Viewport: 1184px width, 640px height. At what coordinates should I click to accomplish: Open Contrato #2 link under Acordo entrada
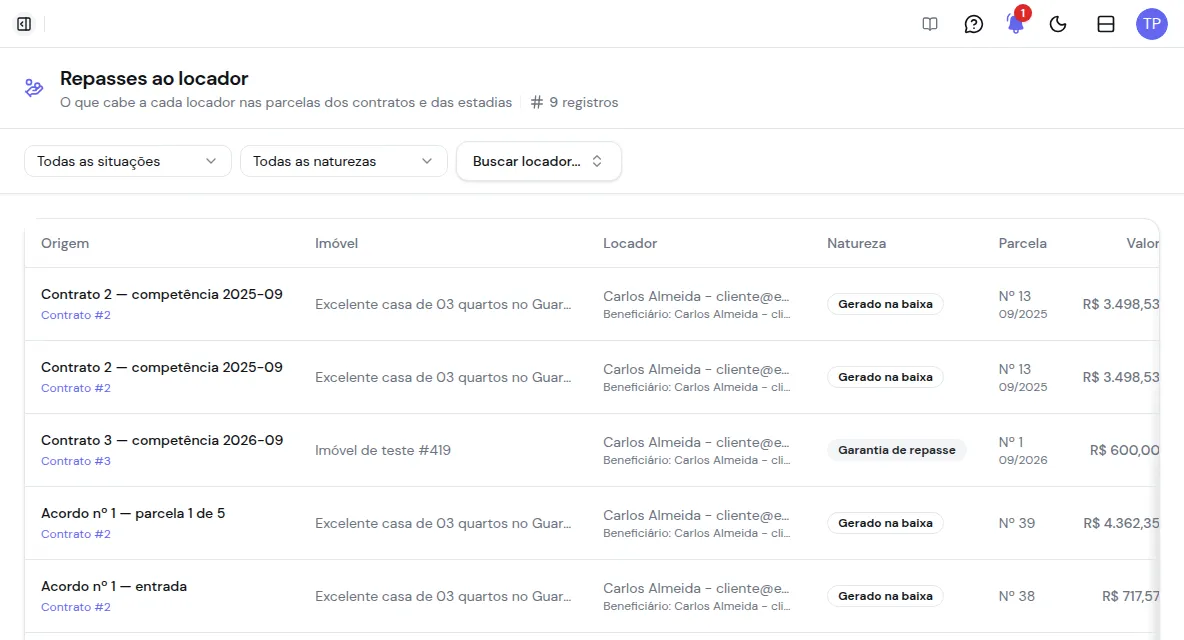click(x=76, y=607)
